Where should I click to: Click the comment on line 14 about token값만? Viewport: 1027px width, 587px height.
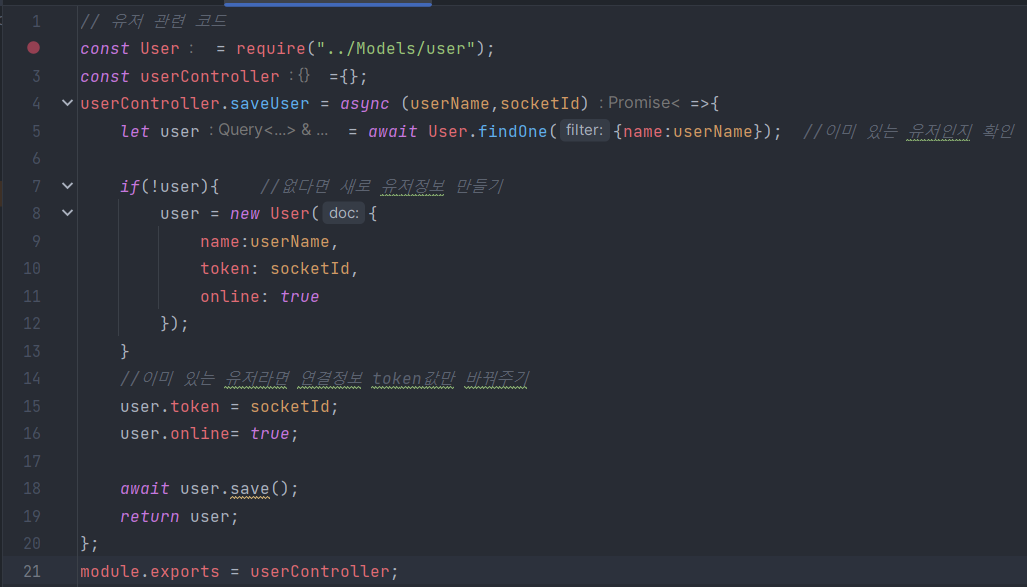coord(325,379)
